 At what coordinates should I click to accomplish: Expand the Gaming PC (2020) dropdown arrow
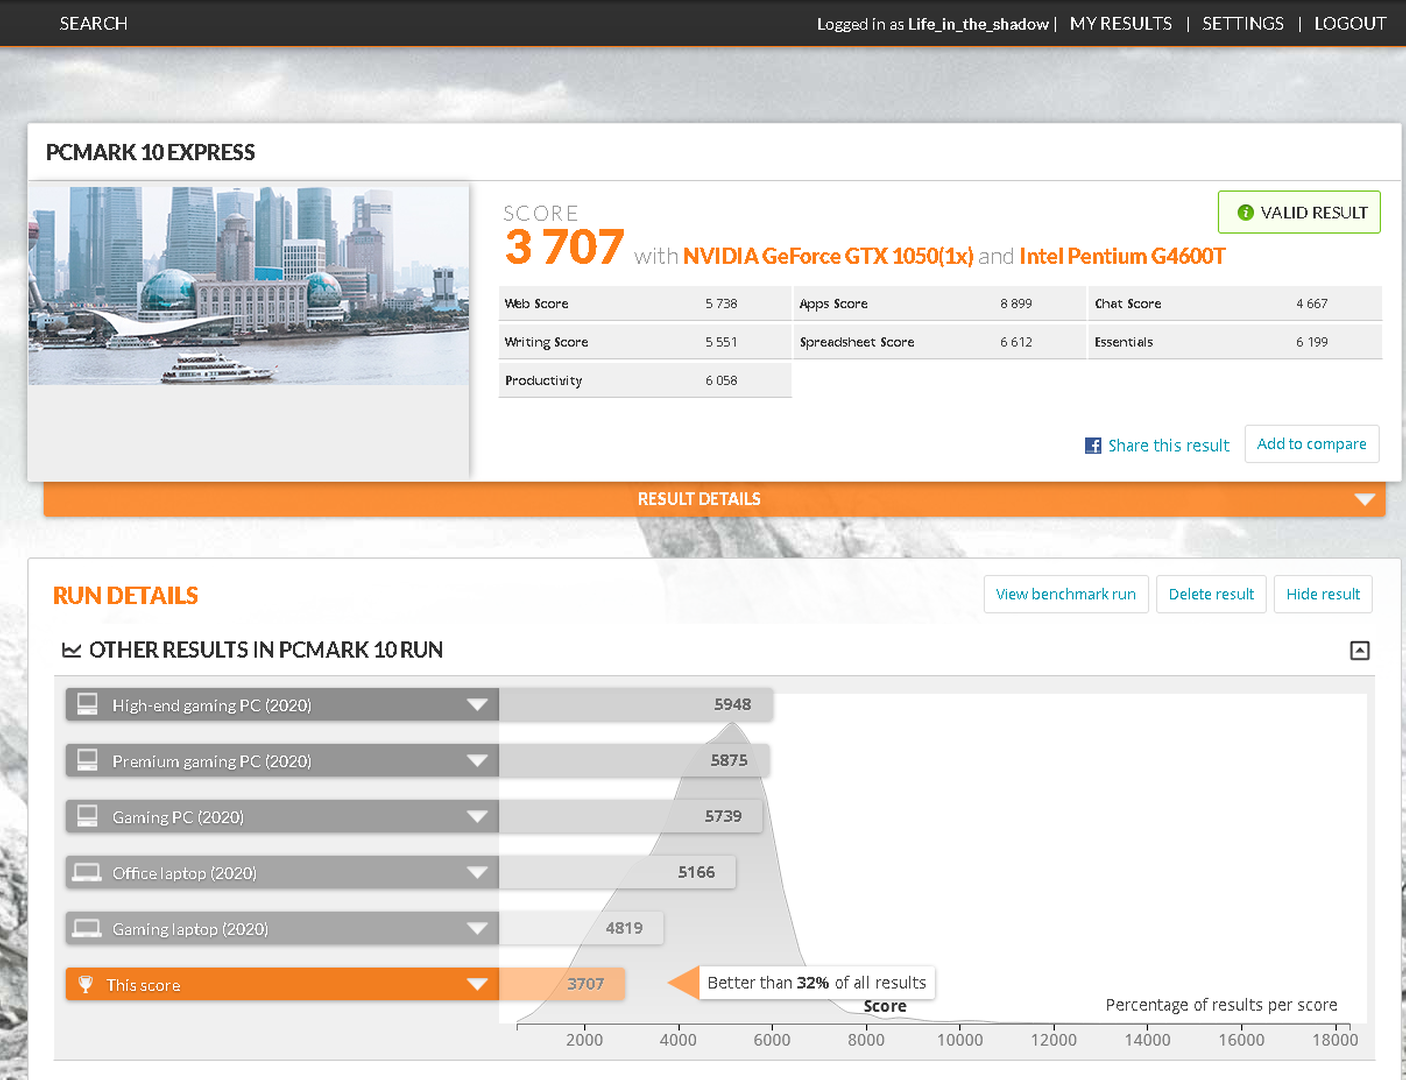coord(477,817)
